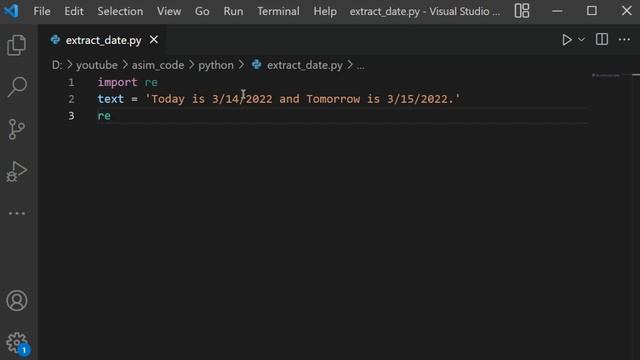
Task: Click the VS Code logo icon
Action: [x=11, y=11]
